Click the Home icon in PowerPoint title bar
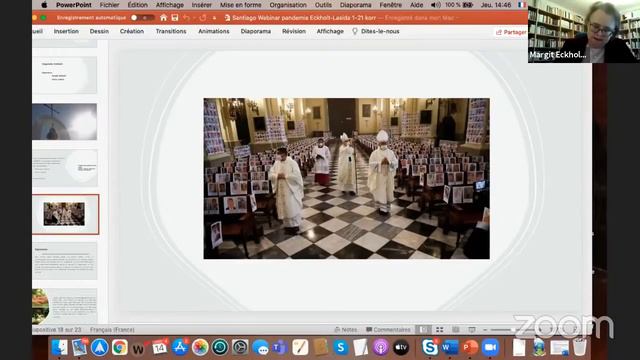The height and width of the screenshot is (360, 640). (x=163, y=18)
